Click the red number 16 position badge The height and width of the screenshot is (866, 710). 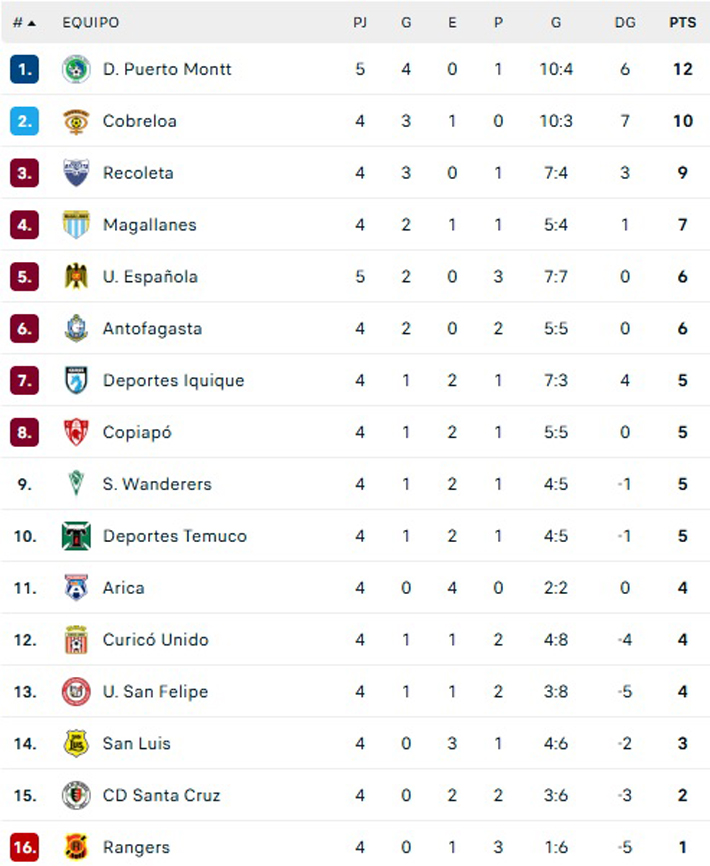coord(25,847)
